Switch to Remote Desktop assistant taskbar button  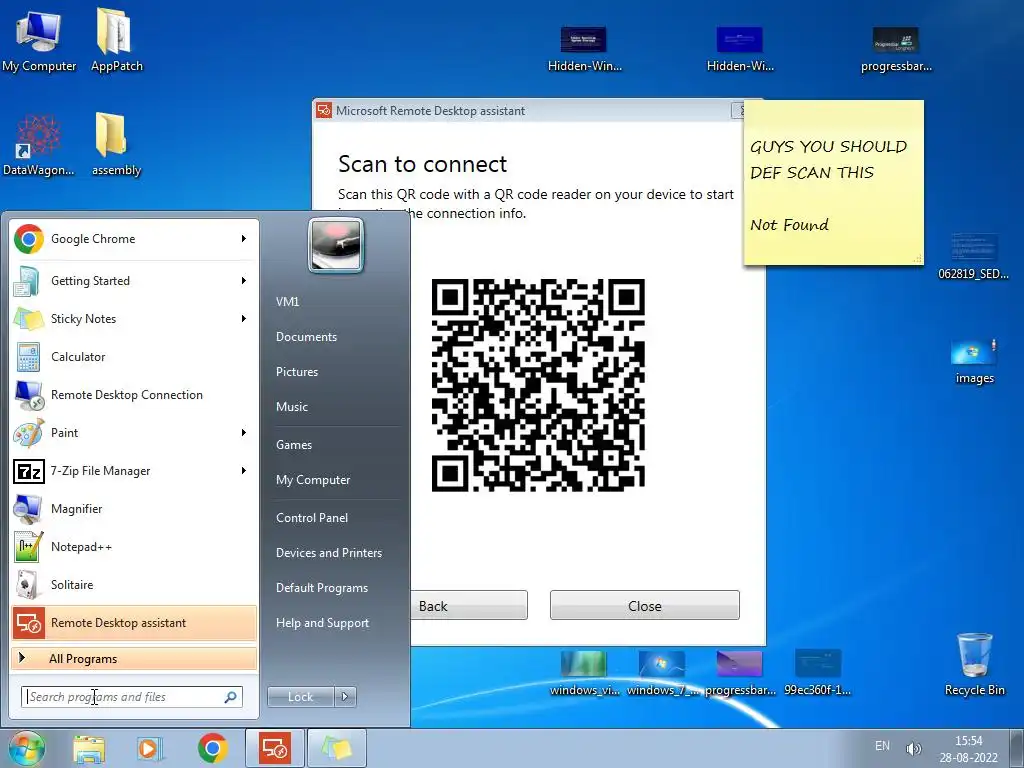point(274,748)
